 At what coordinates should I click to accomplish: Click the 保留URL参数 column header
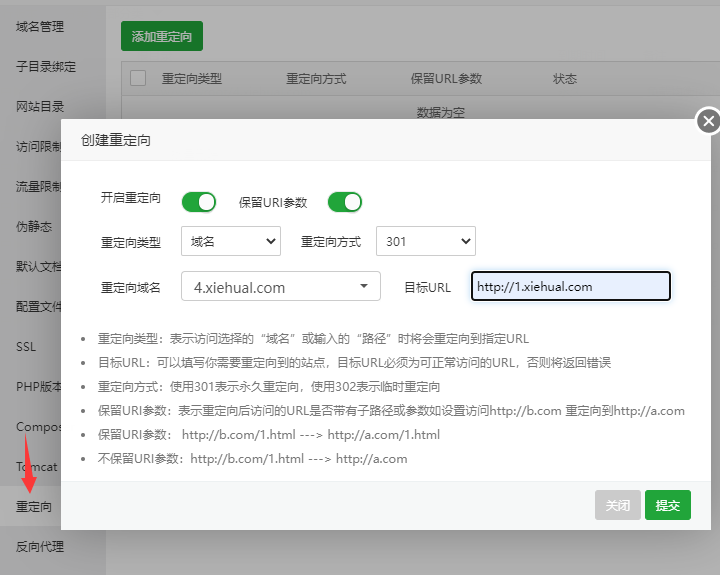coord(446,79)
